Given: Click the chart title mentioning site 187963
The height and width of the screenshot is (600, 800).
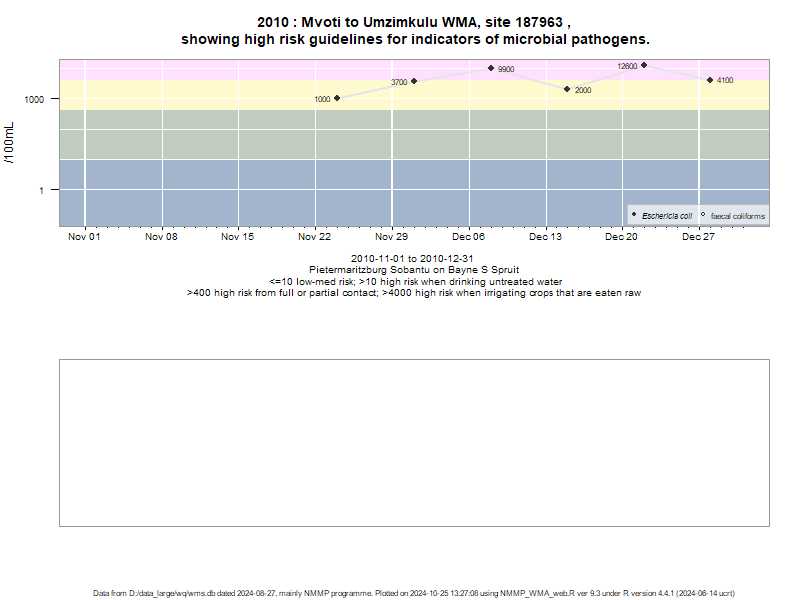Looking at the screenshot, I should pos(414,22).
